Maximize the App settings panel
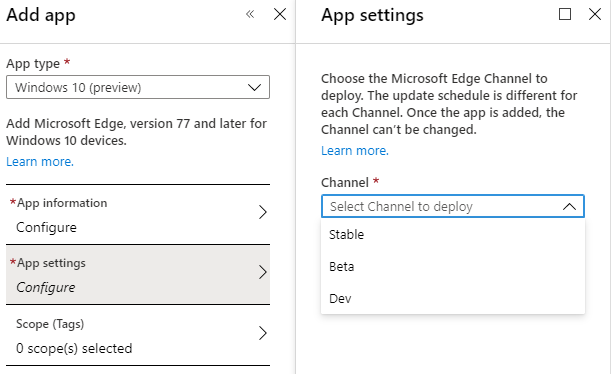Screen dimensions: 611x374 pos(565,14)
